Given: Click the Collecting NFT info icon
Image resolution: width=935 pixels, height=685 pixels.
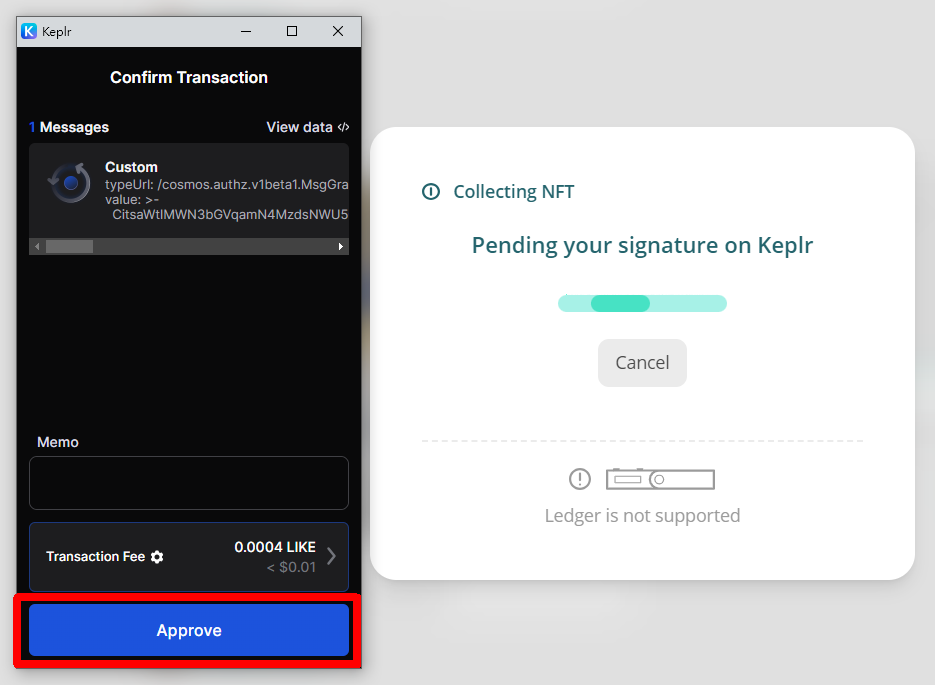Looking at the screenshot, I should coord(431,191).
